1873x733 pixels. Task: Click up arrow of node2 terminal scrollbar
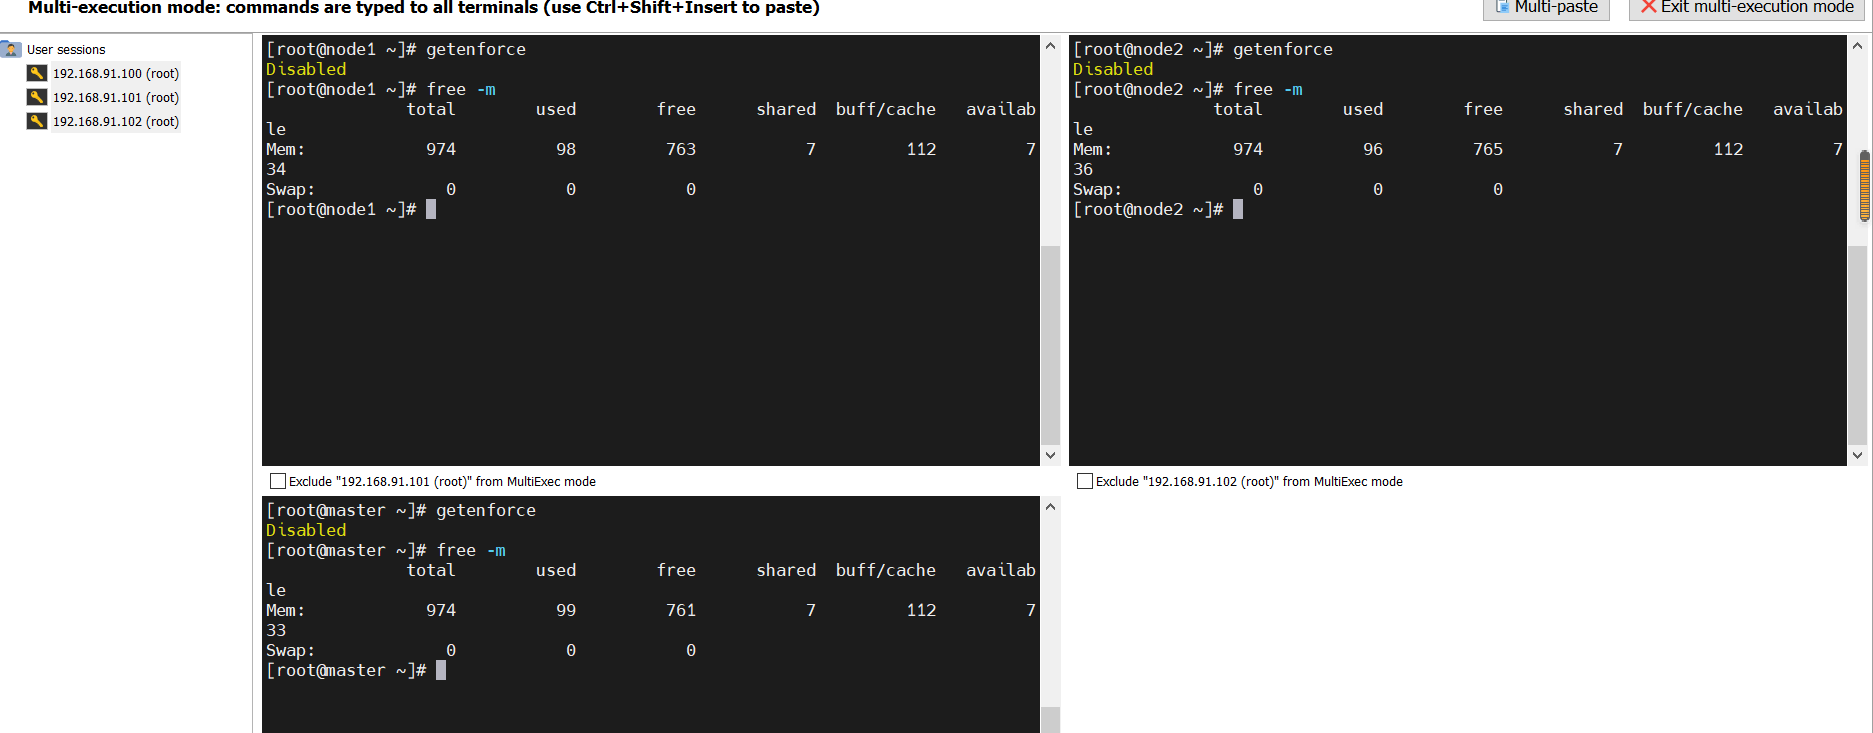click(x=1857, y=46)
